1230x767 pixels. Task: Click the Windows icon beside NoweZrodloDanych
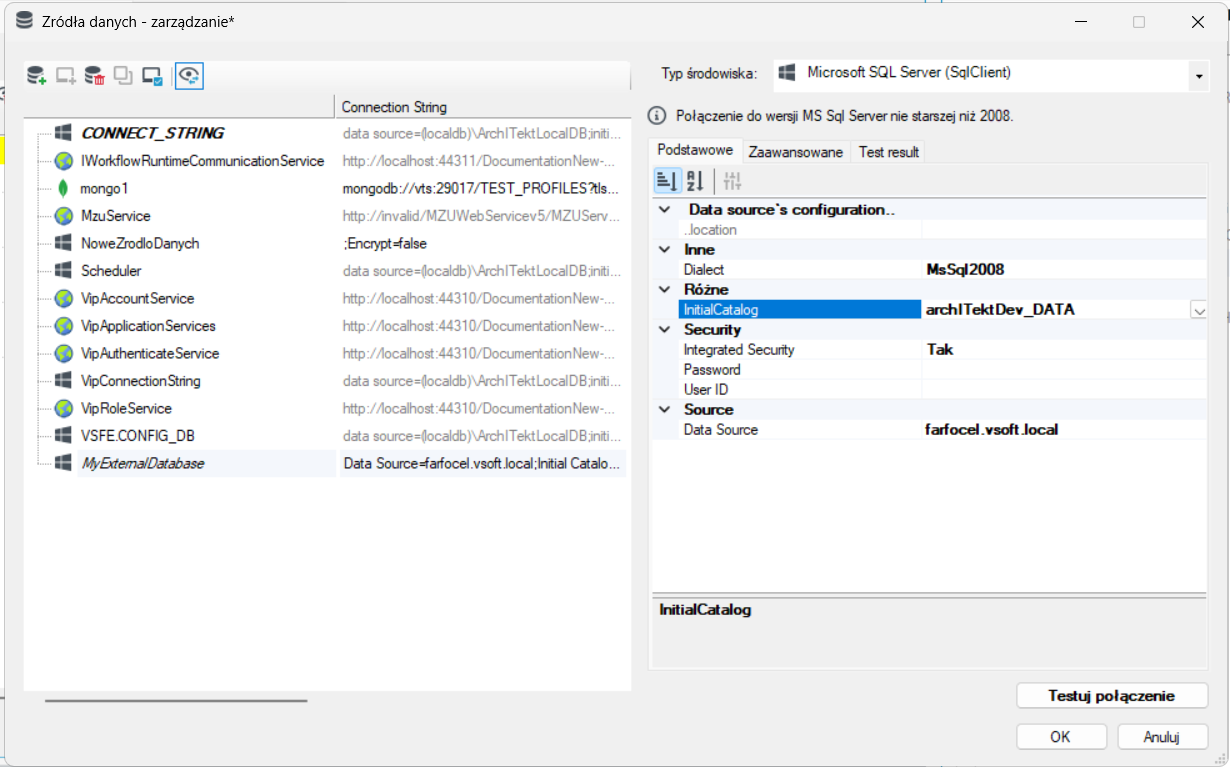(x=63, y=243)
